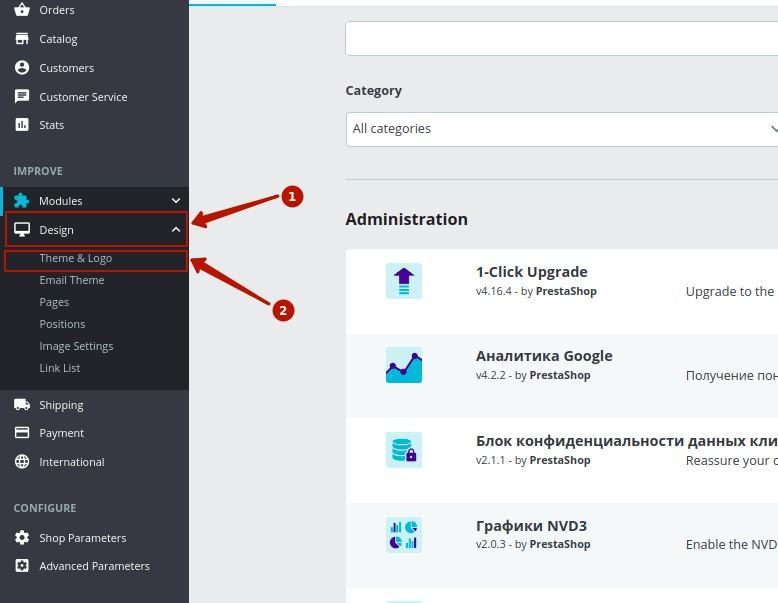The image size is (778, 603).
Task: Open Advanced Parameters section
Action: pyautogui.click(x=94, y=566)
